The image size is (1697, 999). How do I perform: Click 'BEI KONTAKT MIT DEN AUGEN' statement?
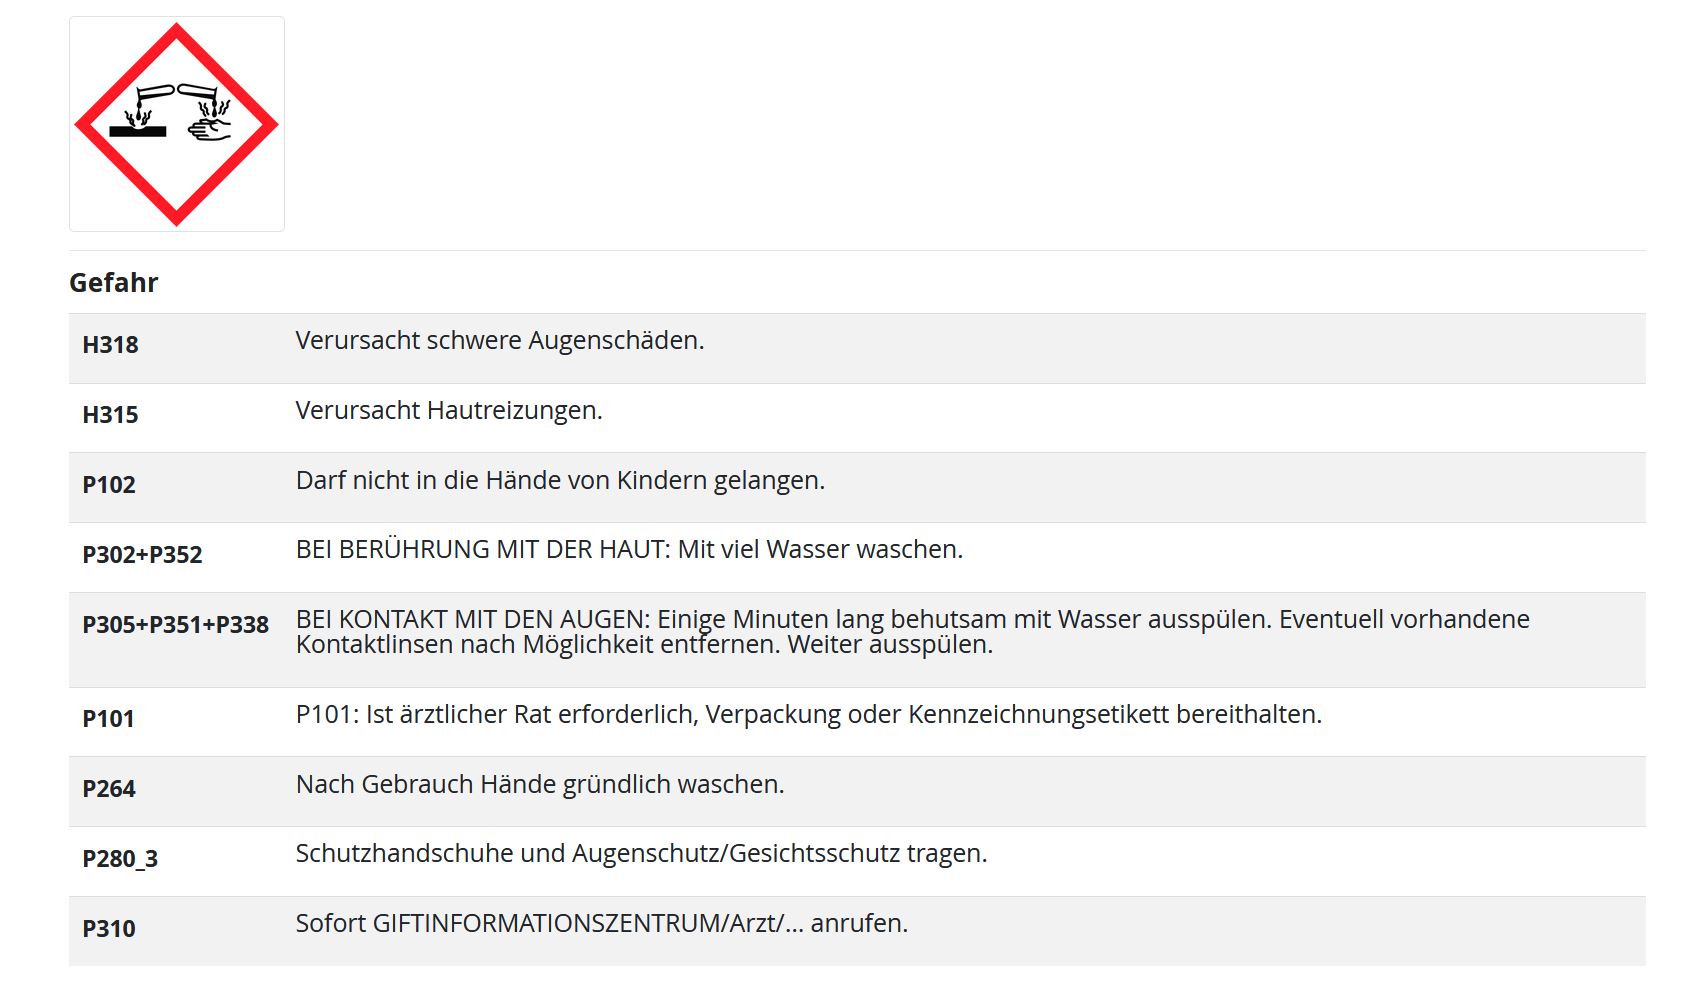click(913, 632)
